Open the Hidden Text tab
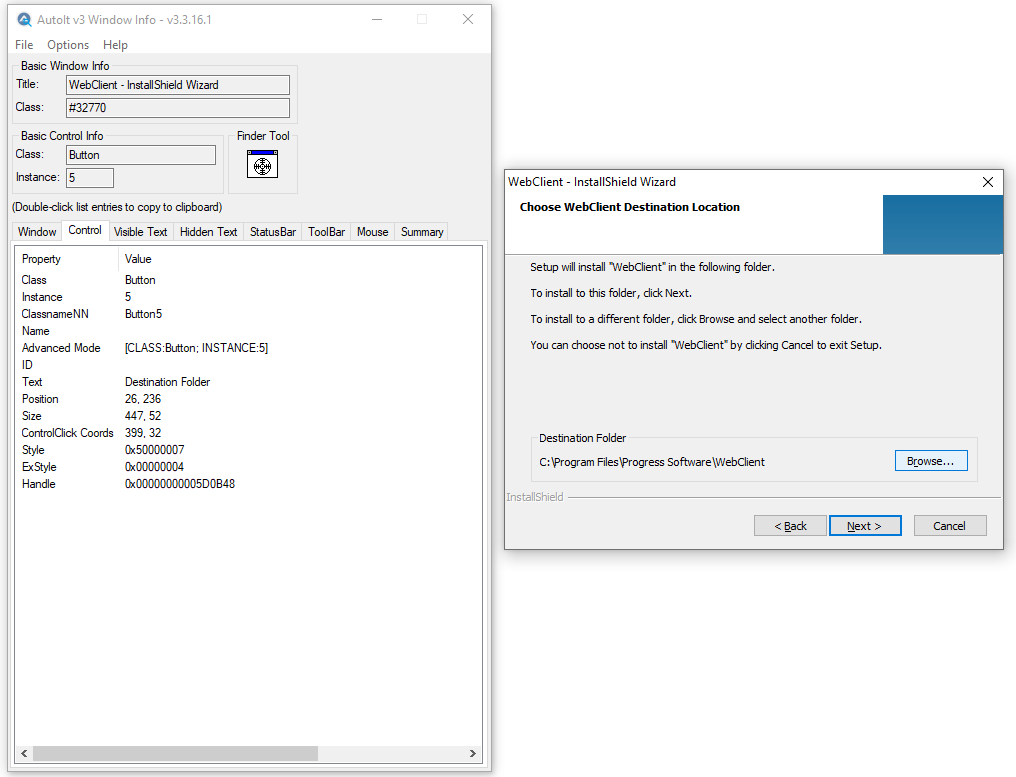The image size is (1016, 777). 209,232
